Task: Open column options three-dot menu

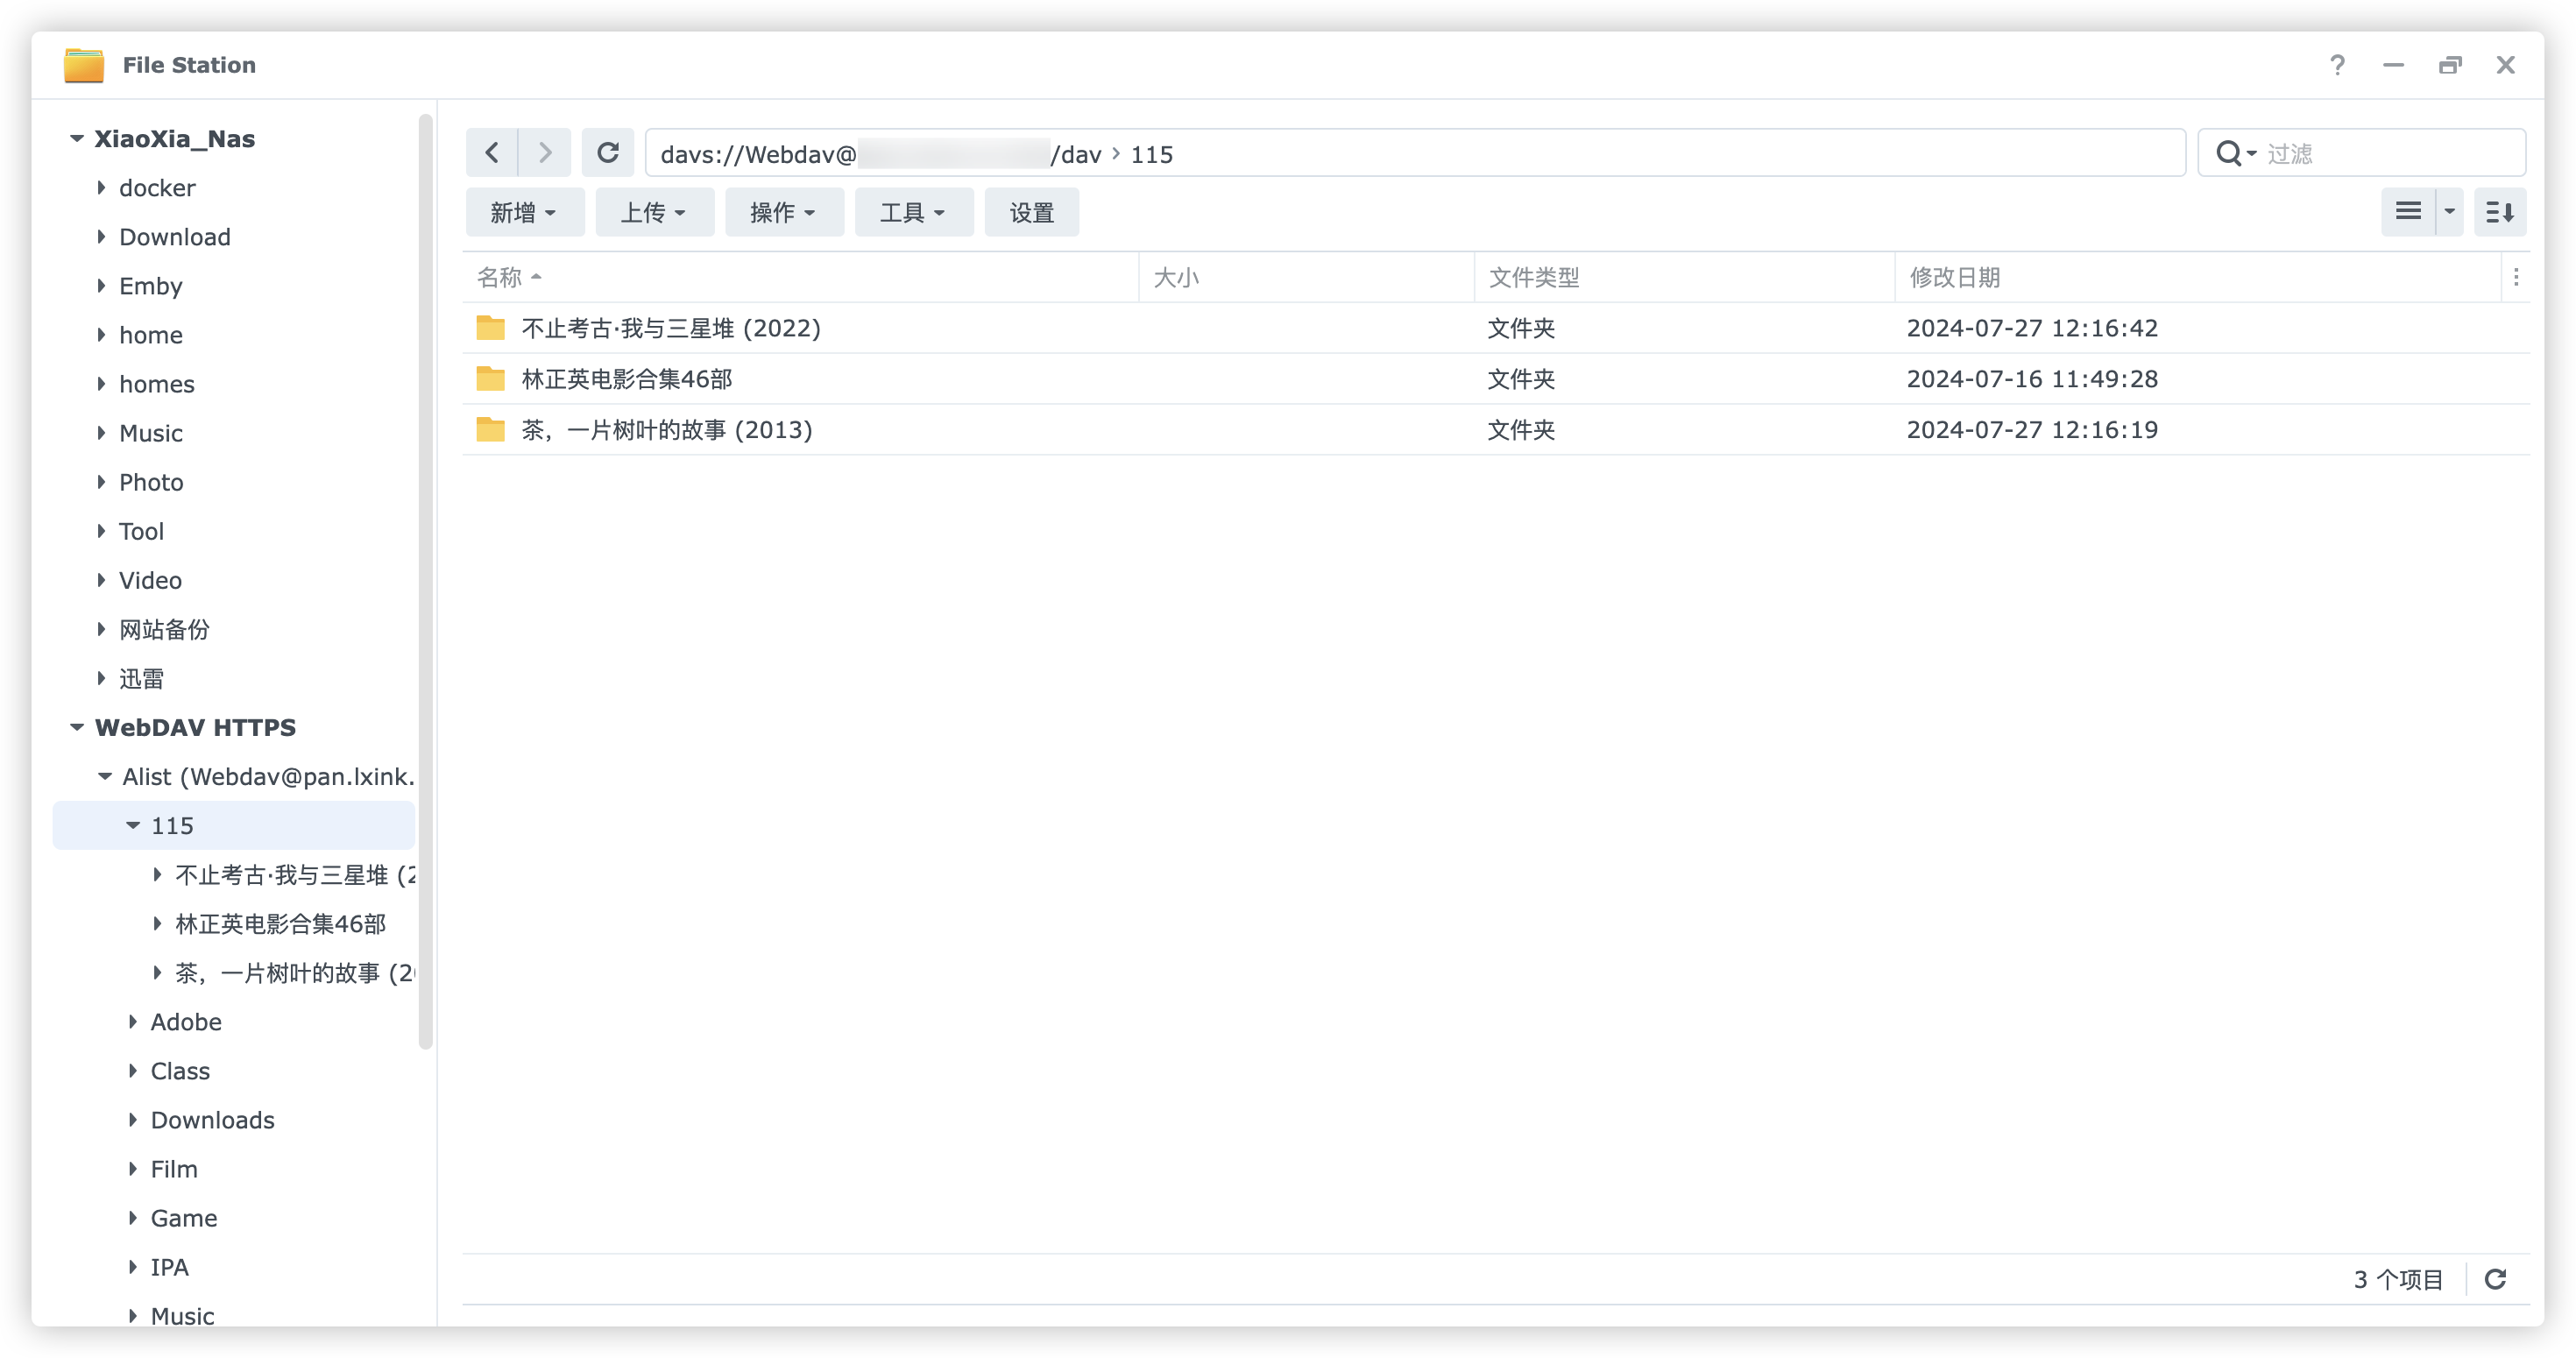Action: 2516,277
